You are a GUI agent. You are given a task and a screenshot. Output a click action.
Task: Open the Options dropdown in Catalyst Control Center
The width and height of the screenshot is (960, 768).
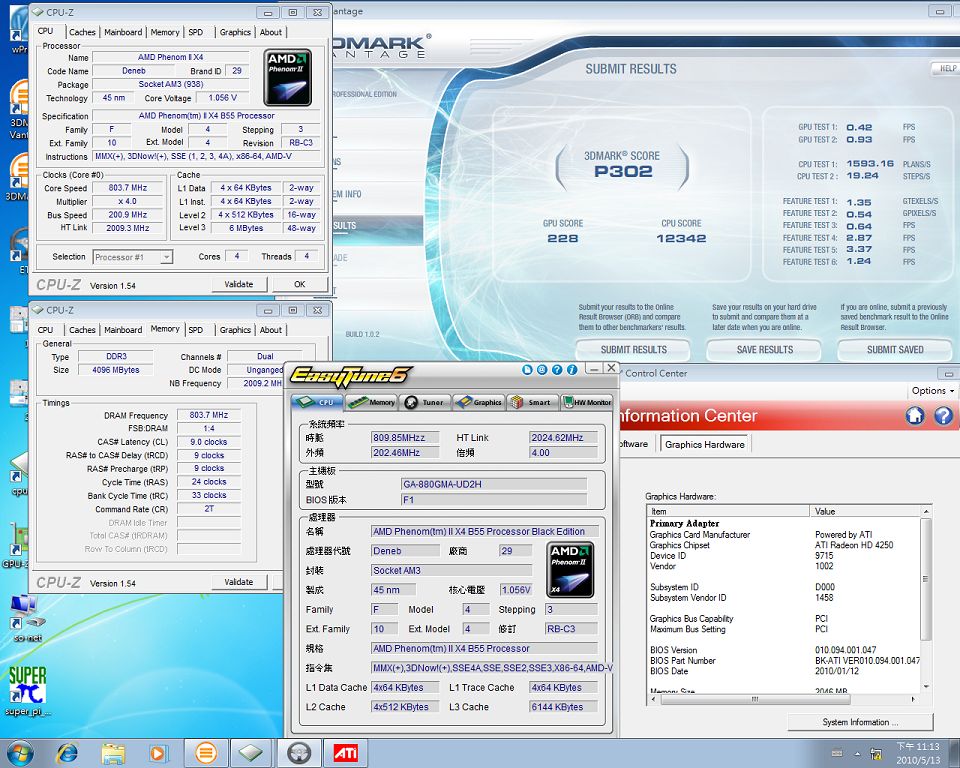point(933,391)
